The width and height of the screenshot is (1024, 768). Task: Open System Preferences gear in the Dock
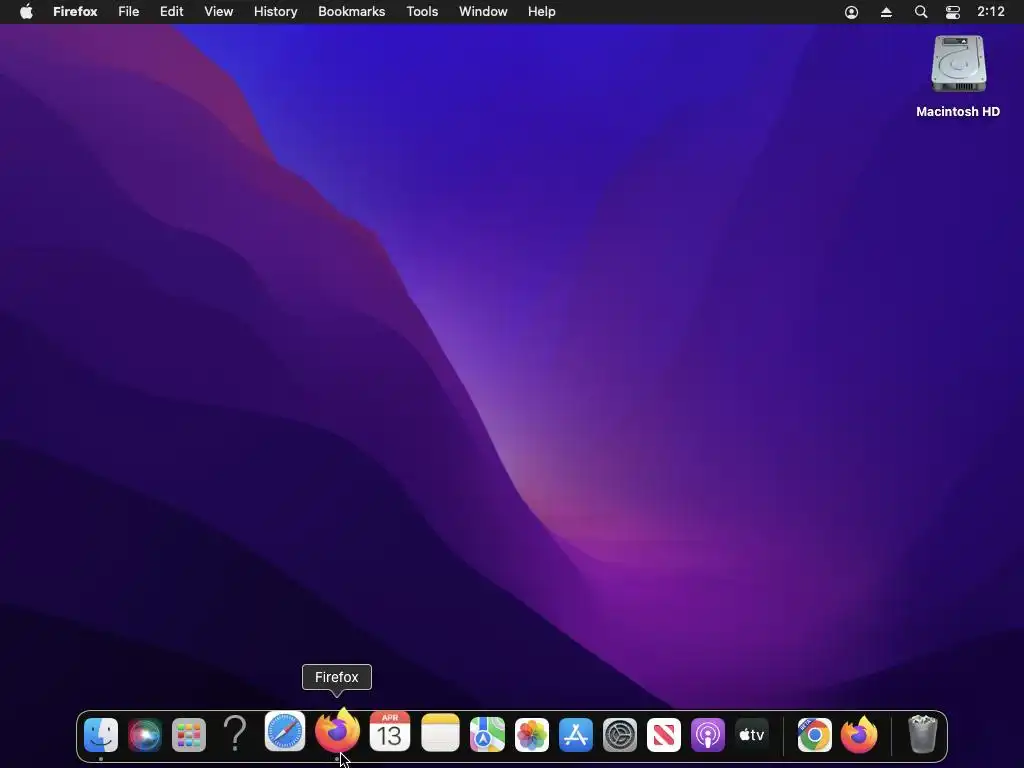point(620,735)
